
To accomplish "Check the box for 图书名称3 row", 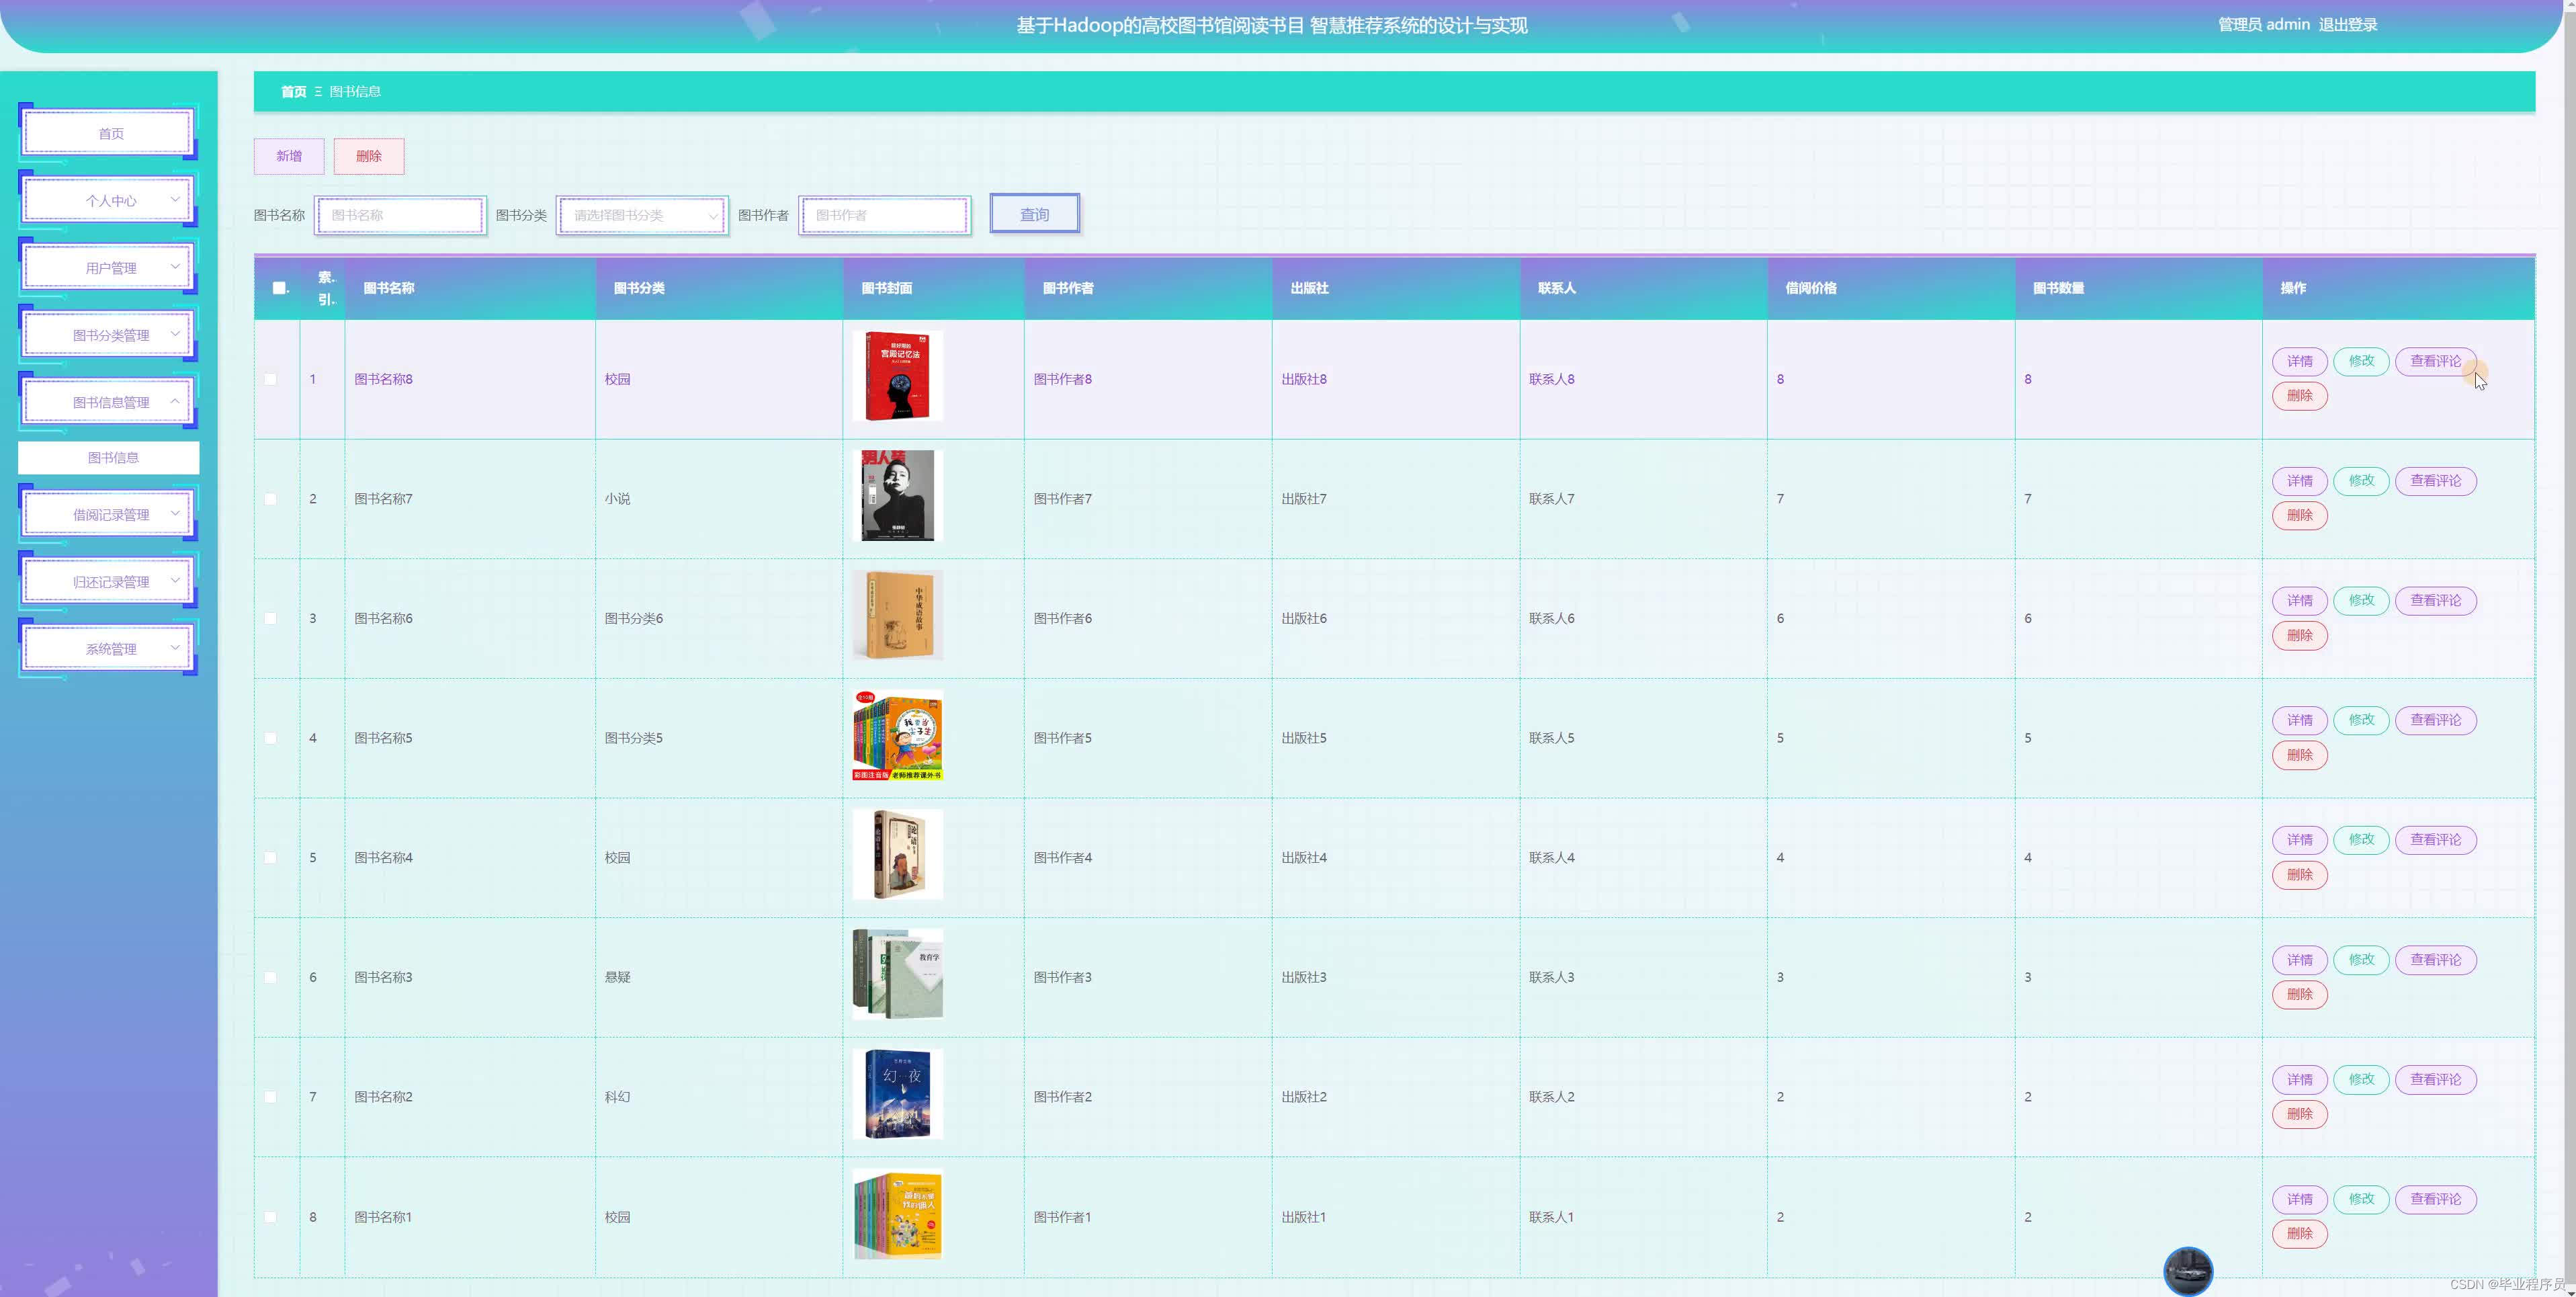I will (270, 977).
